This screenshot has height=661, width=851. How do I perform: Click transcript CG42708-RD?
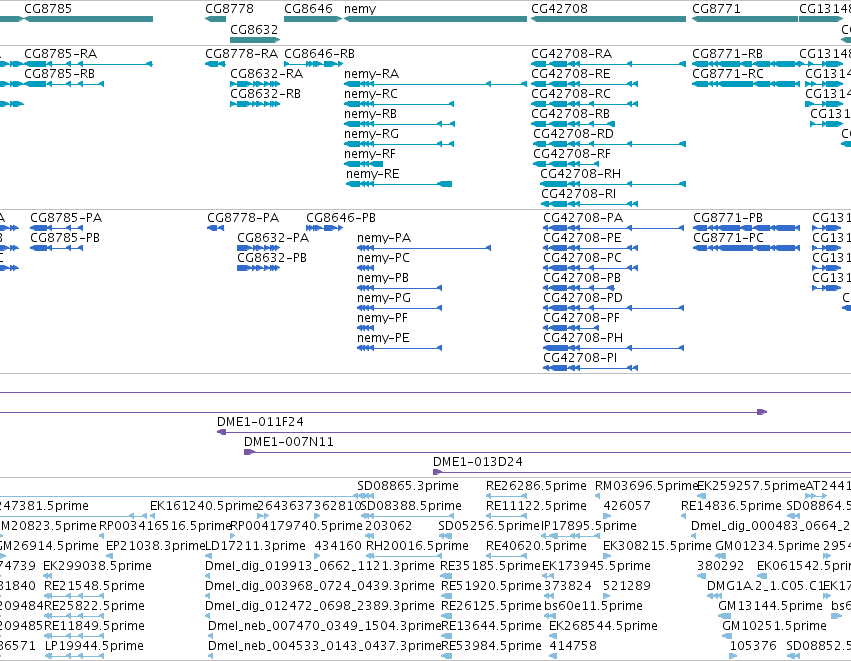coord(609,144)
